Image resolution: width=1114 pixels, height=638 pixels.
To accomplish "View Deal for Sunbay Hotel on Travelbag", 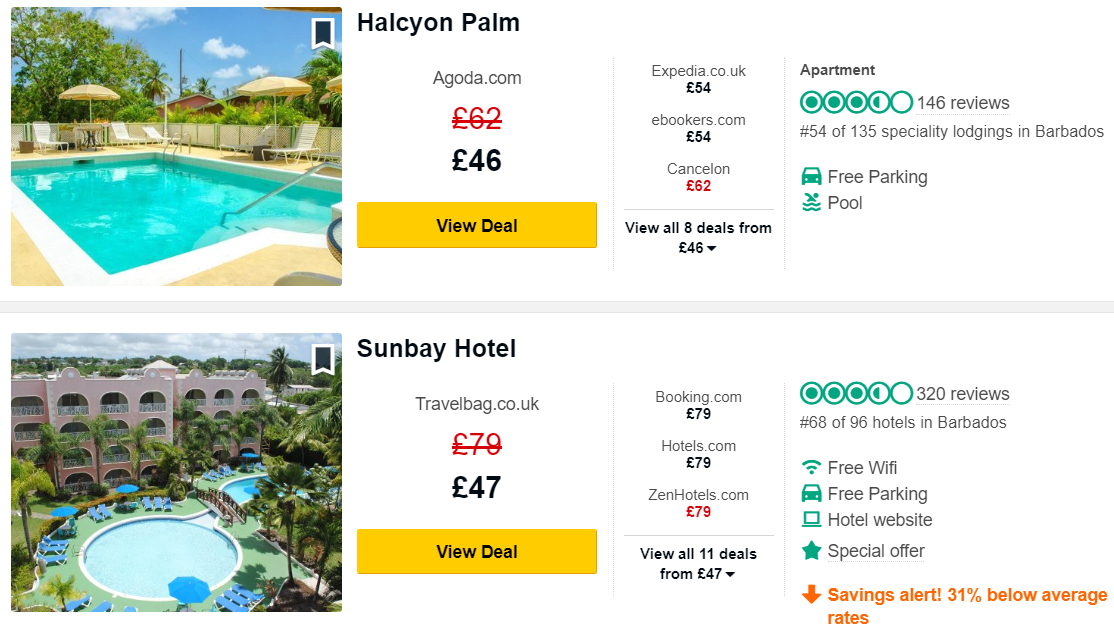I will click(477, 552).
